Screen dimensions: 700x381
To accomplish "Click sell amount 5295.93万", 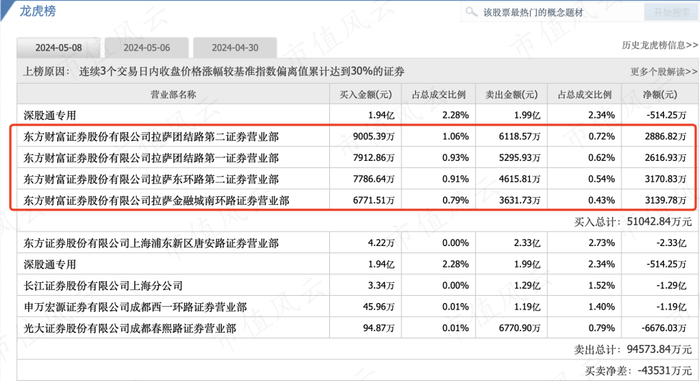I will 520,158.
